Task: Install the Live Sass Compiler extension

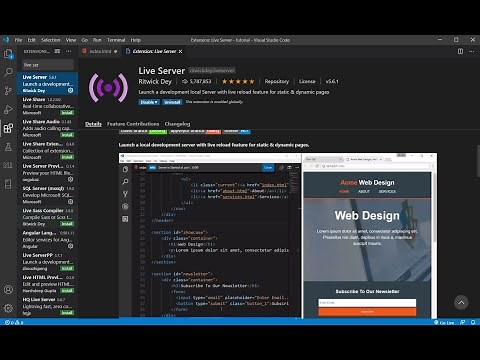Action: pos(67,224)
